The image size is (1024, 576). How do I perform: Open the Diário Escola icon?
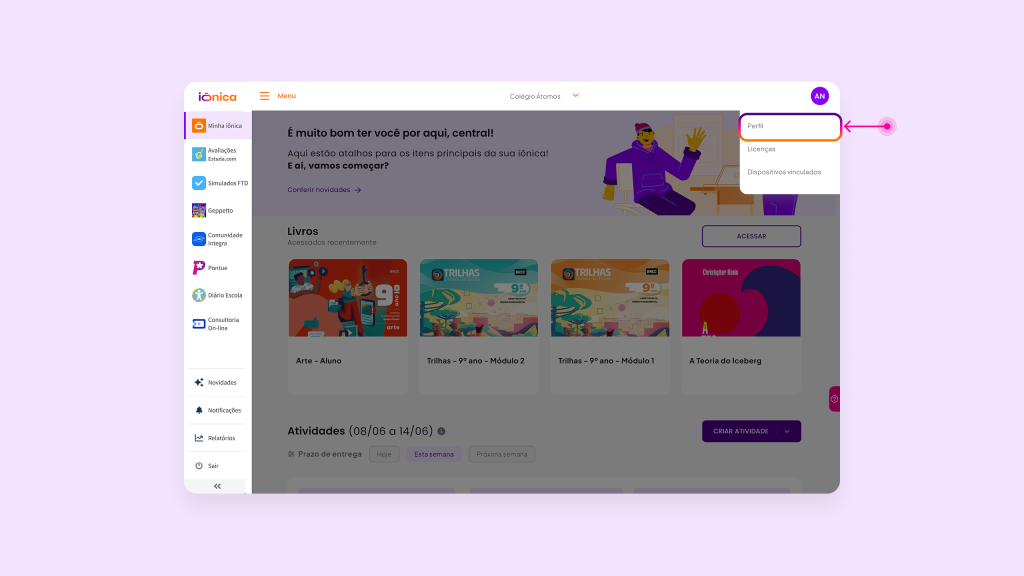pos(199,295)
